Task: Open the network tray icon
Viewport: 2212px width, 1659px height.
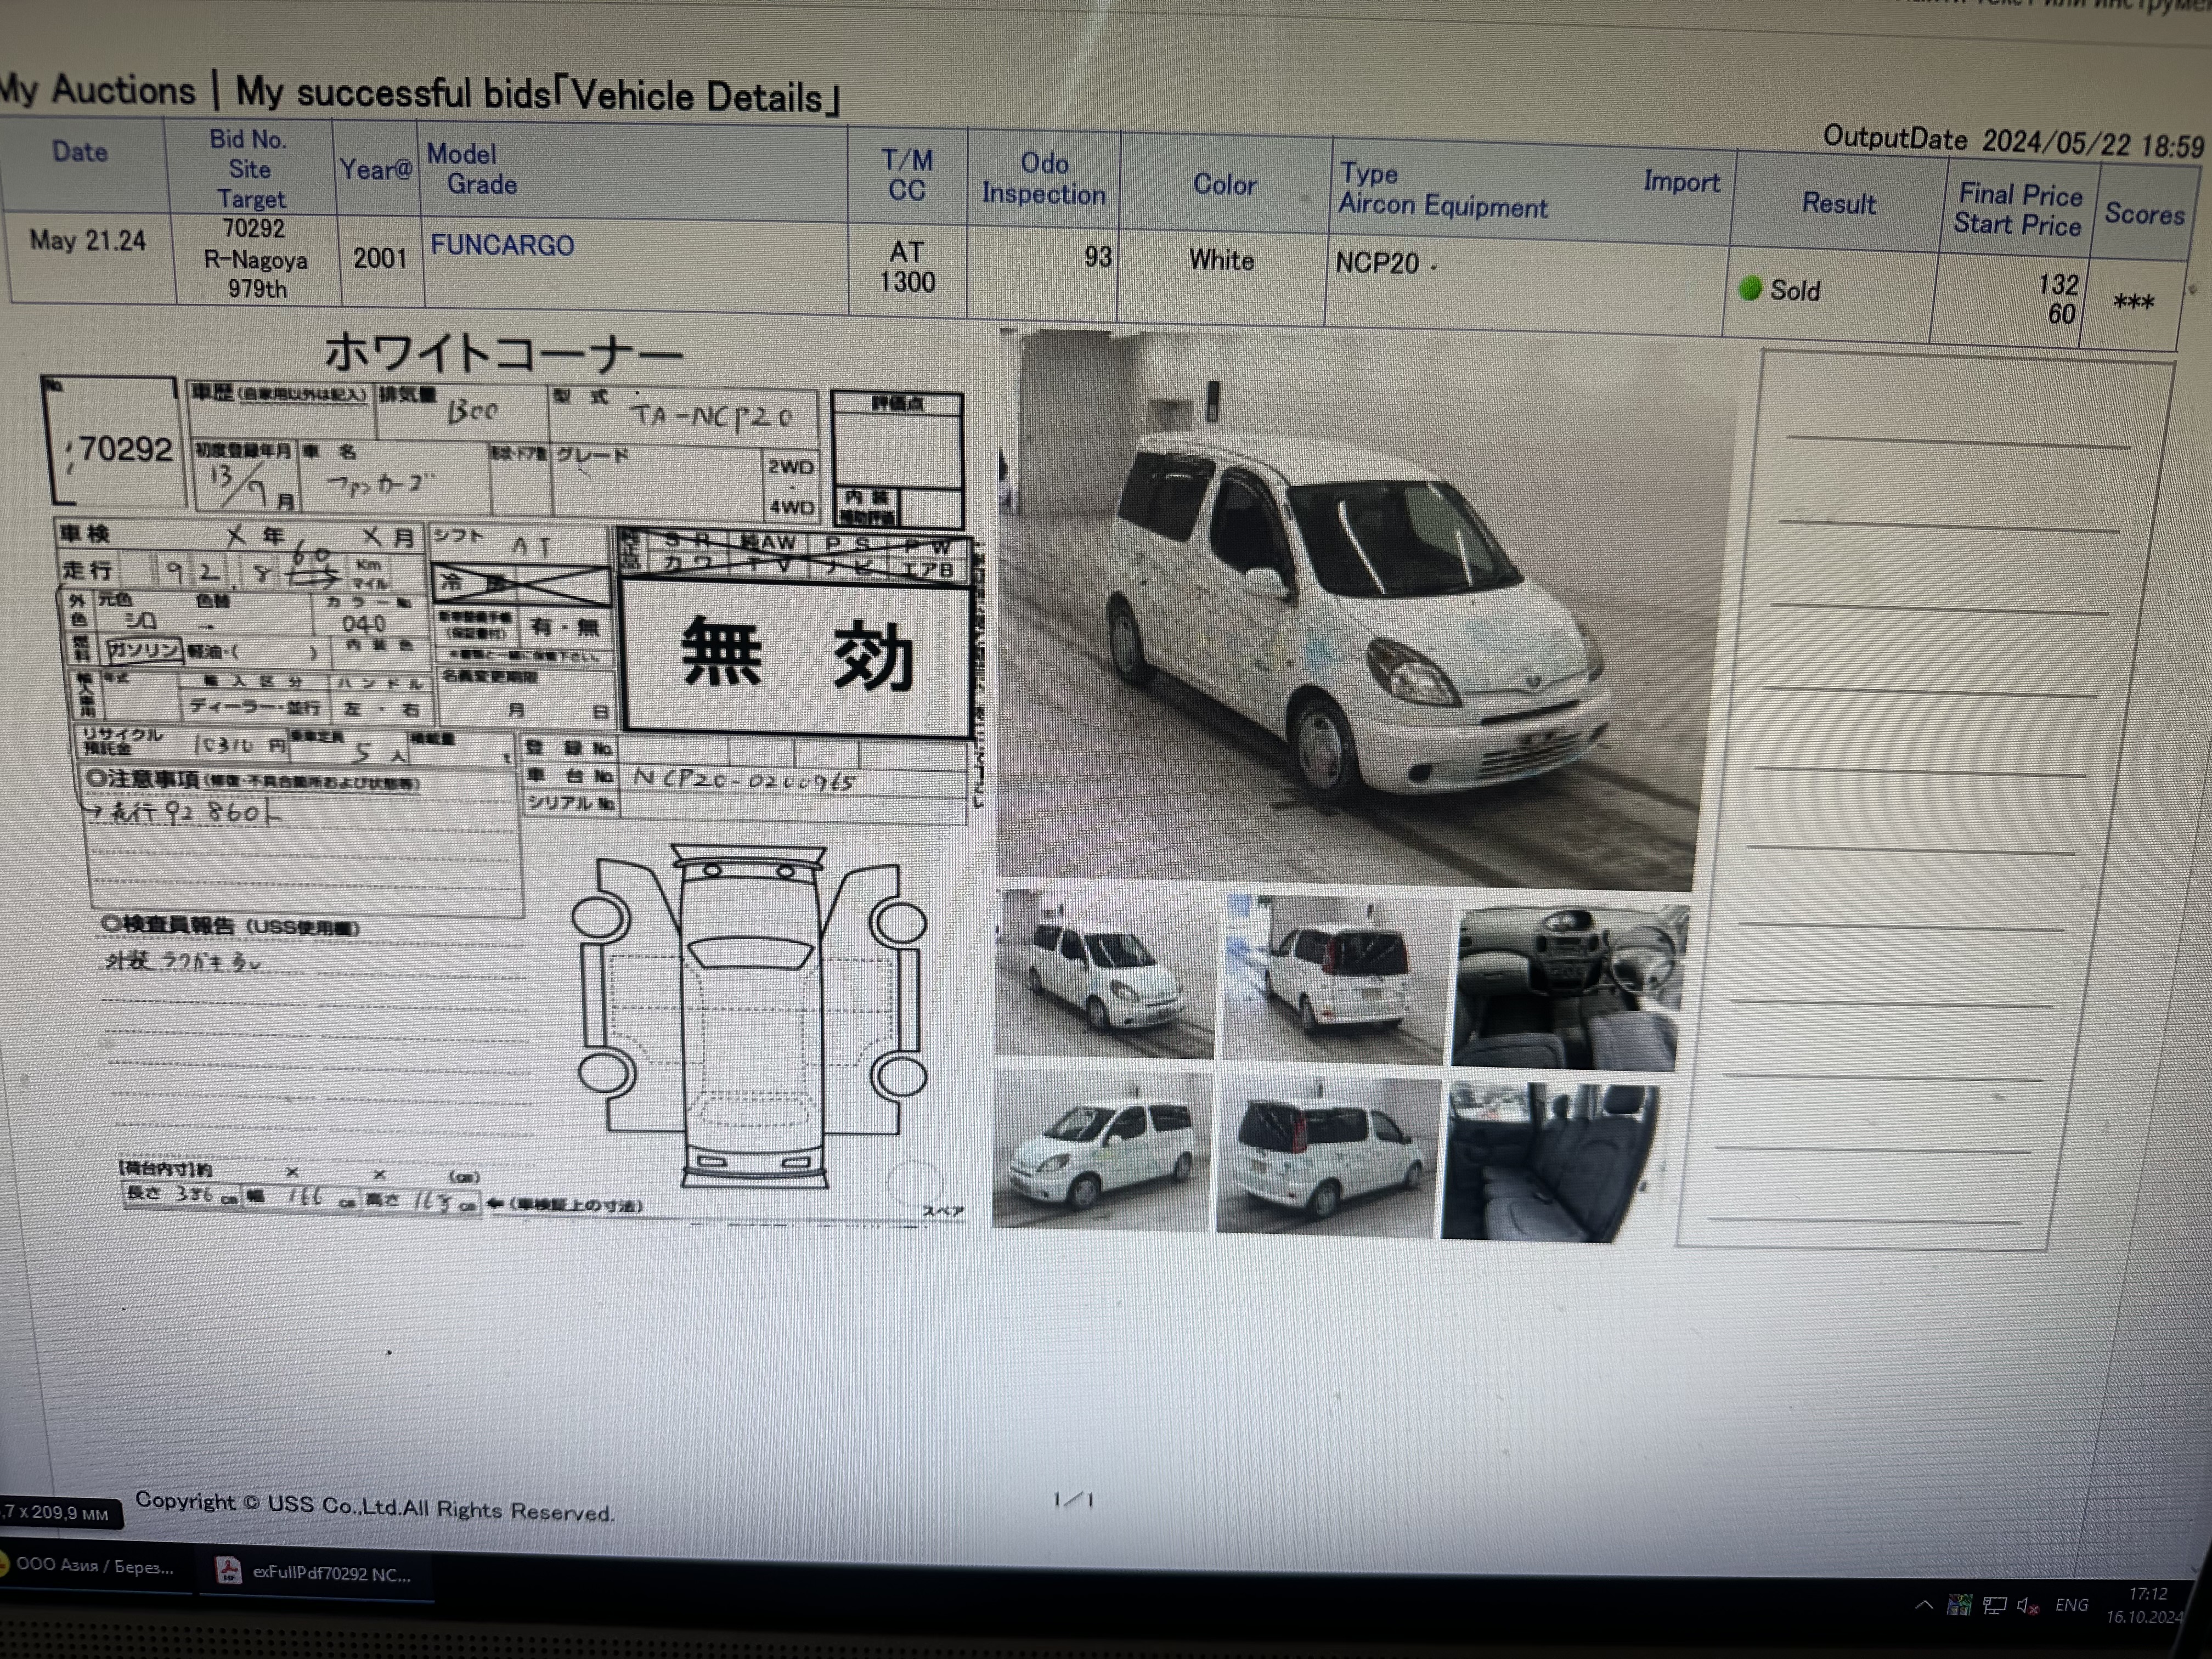Action: (1994, 1606)
